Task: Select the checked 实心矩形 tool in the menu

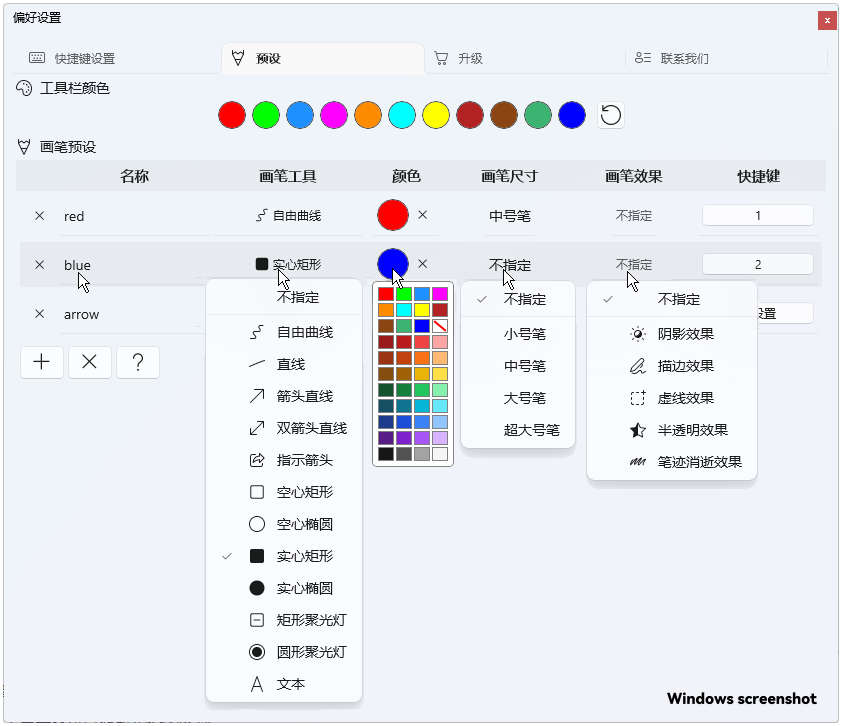Action: [x=284, y=556]
